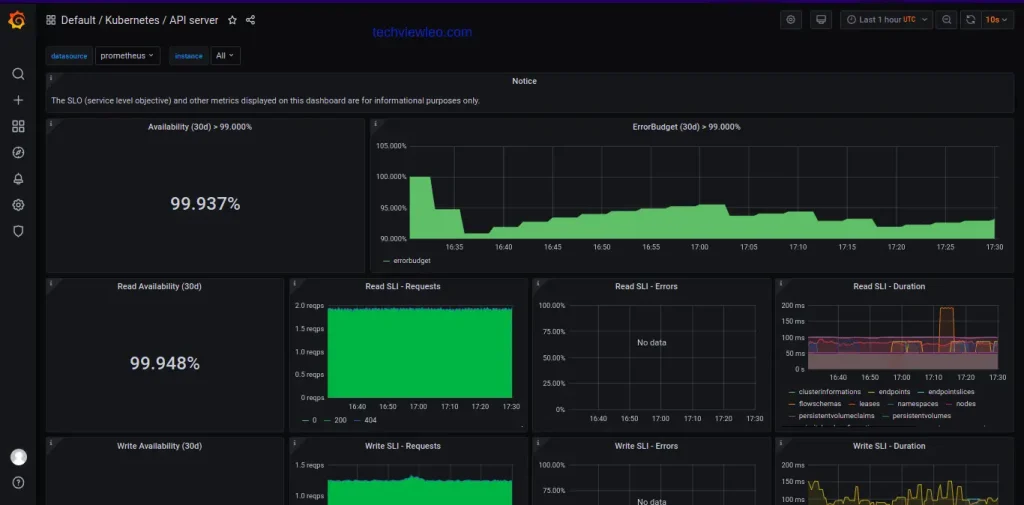This screenshot has height=505, width=1024.
Task: Open the Availability (30d) panel title menu
Action: tap(200, 127)
